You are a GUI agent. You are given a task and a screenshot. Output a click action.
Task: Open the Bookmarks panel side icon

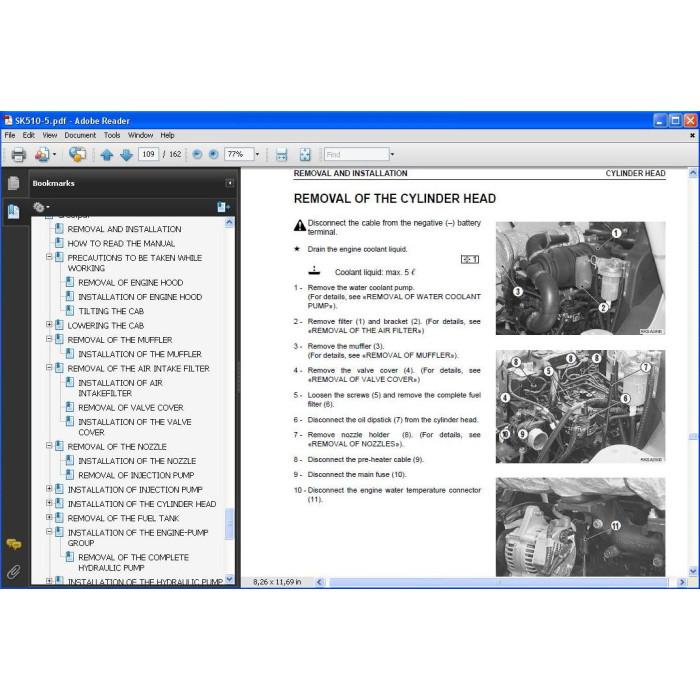(x=13, y=211)
